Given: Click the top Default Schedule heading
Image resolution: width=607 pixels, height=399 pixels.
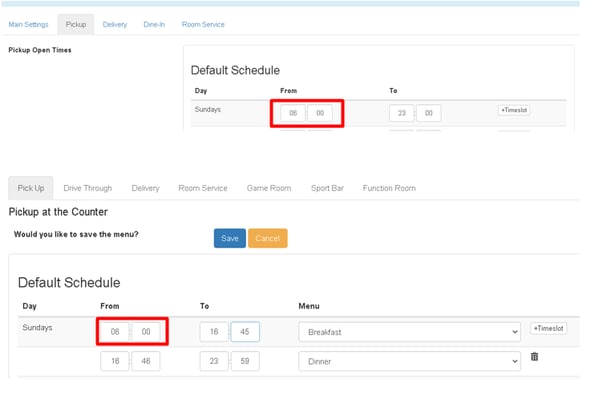Looking at the screenshot, I should tap(235, 70).
